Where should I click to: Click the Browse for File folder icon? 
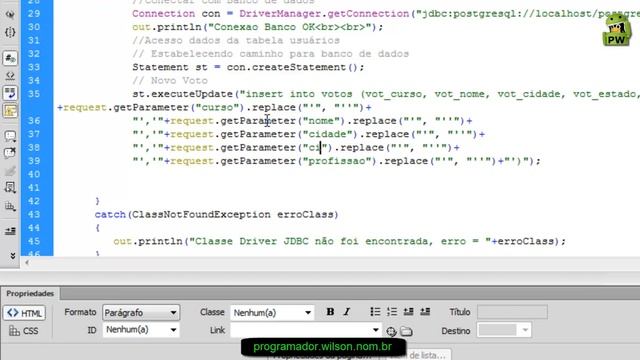click(406, 331)
